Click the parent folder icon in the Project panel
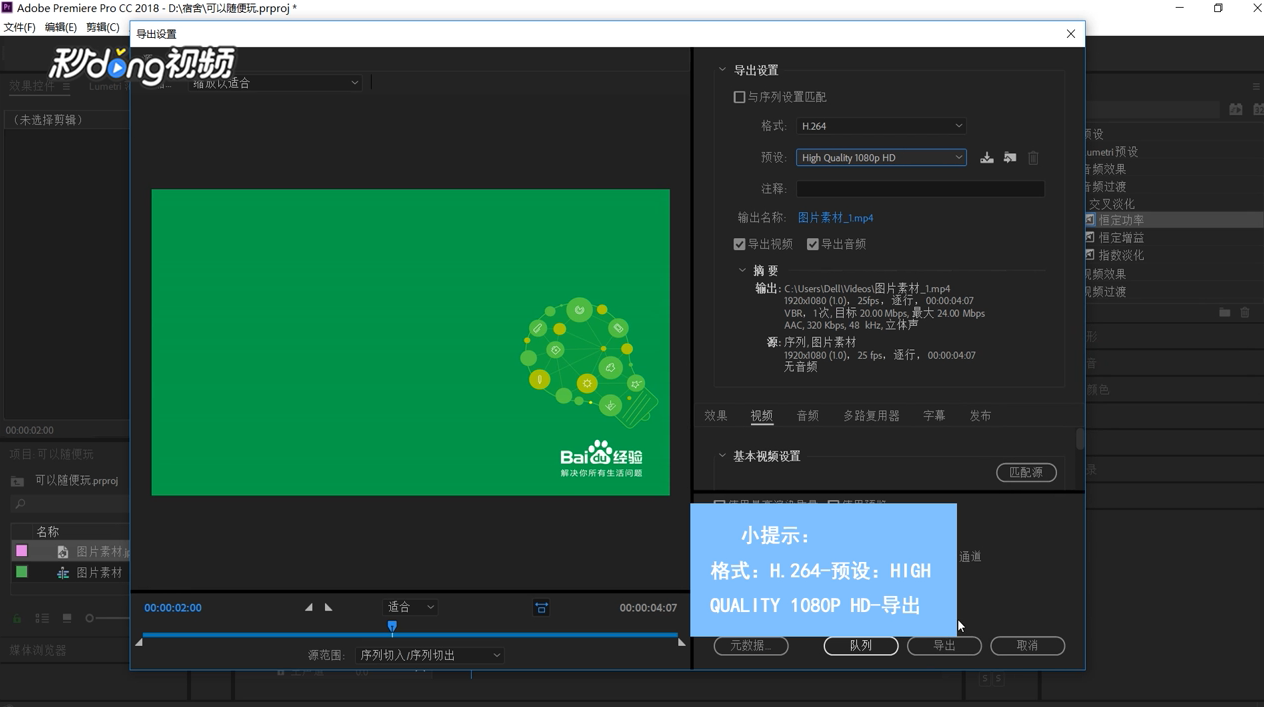The image size is (1264, 707). [x=17, y=481]
